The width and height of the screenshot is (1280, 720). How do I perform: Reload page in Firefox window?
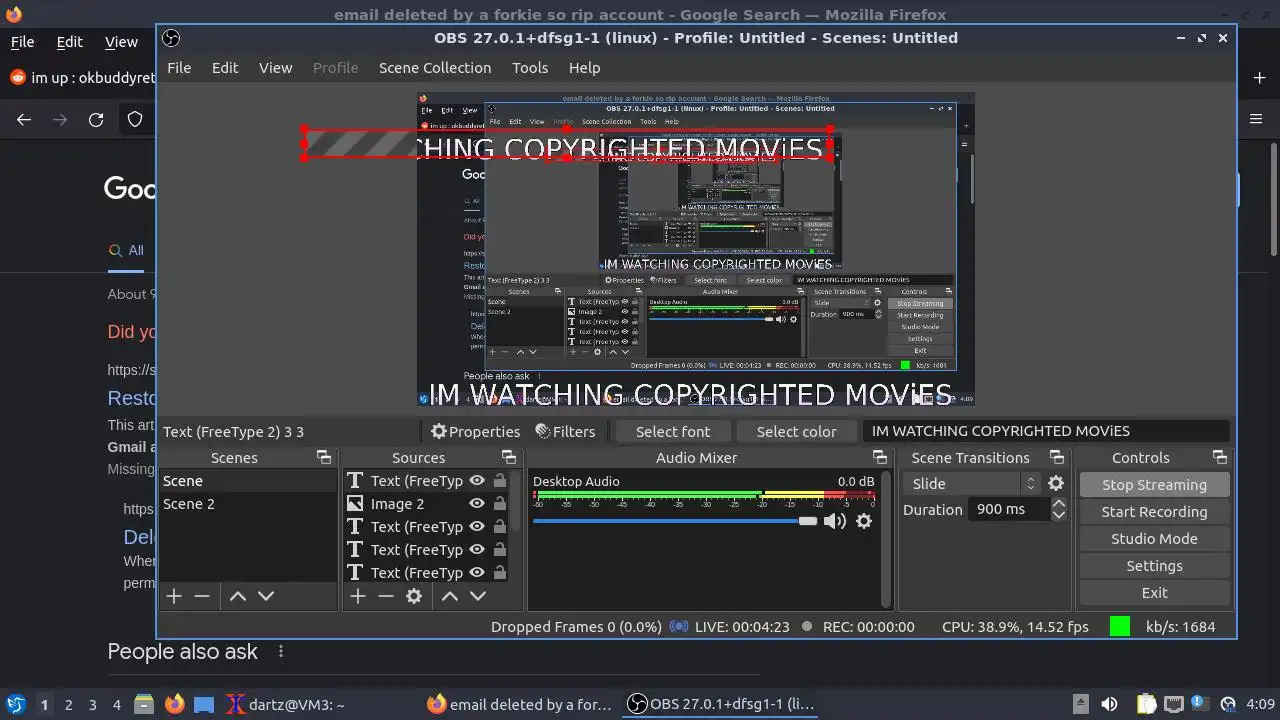96,120
